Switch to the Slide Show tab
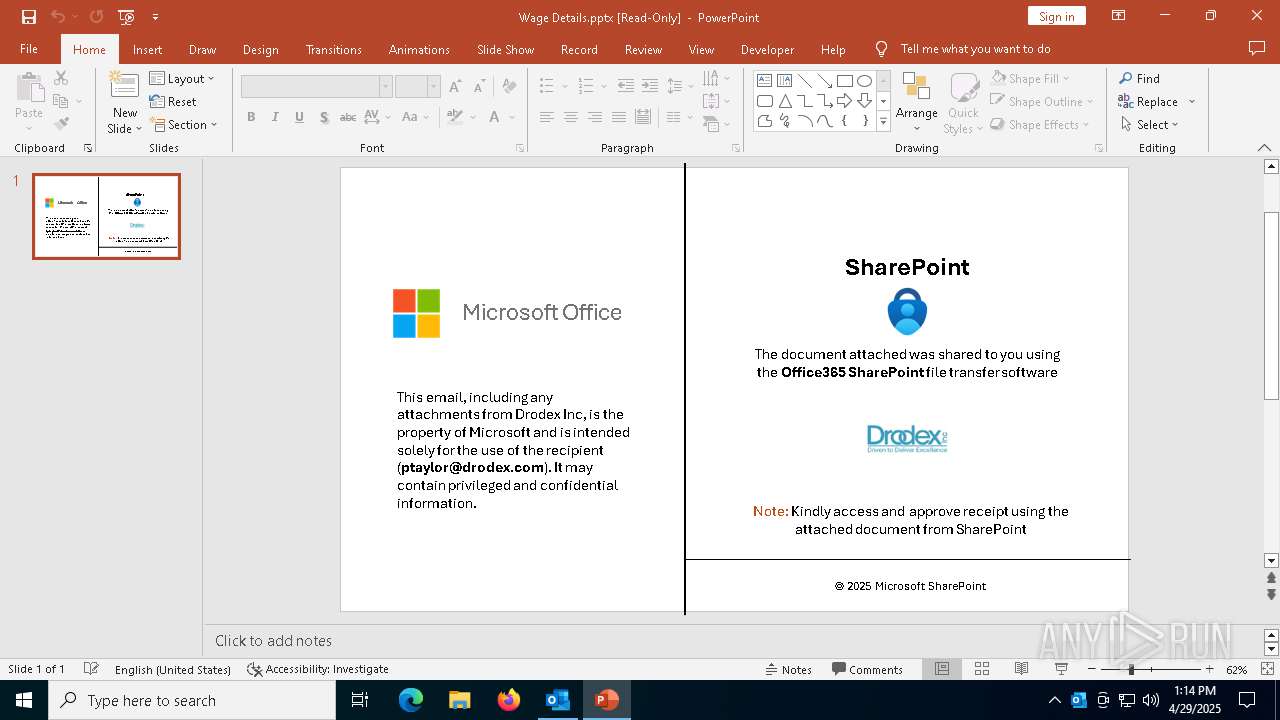Viewport: 1280px width, 720px height. pyautogui.click(x=505, y=49)
